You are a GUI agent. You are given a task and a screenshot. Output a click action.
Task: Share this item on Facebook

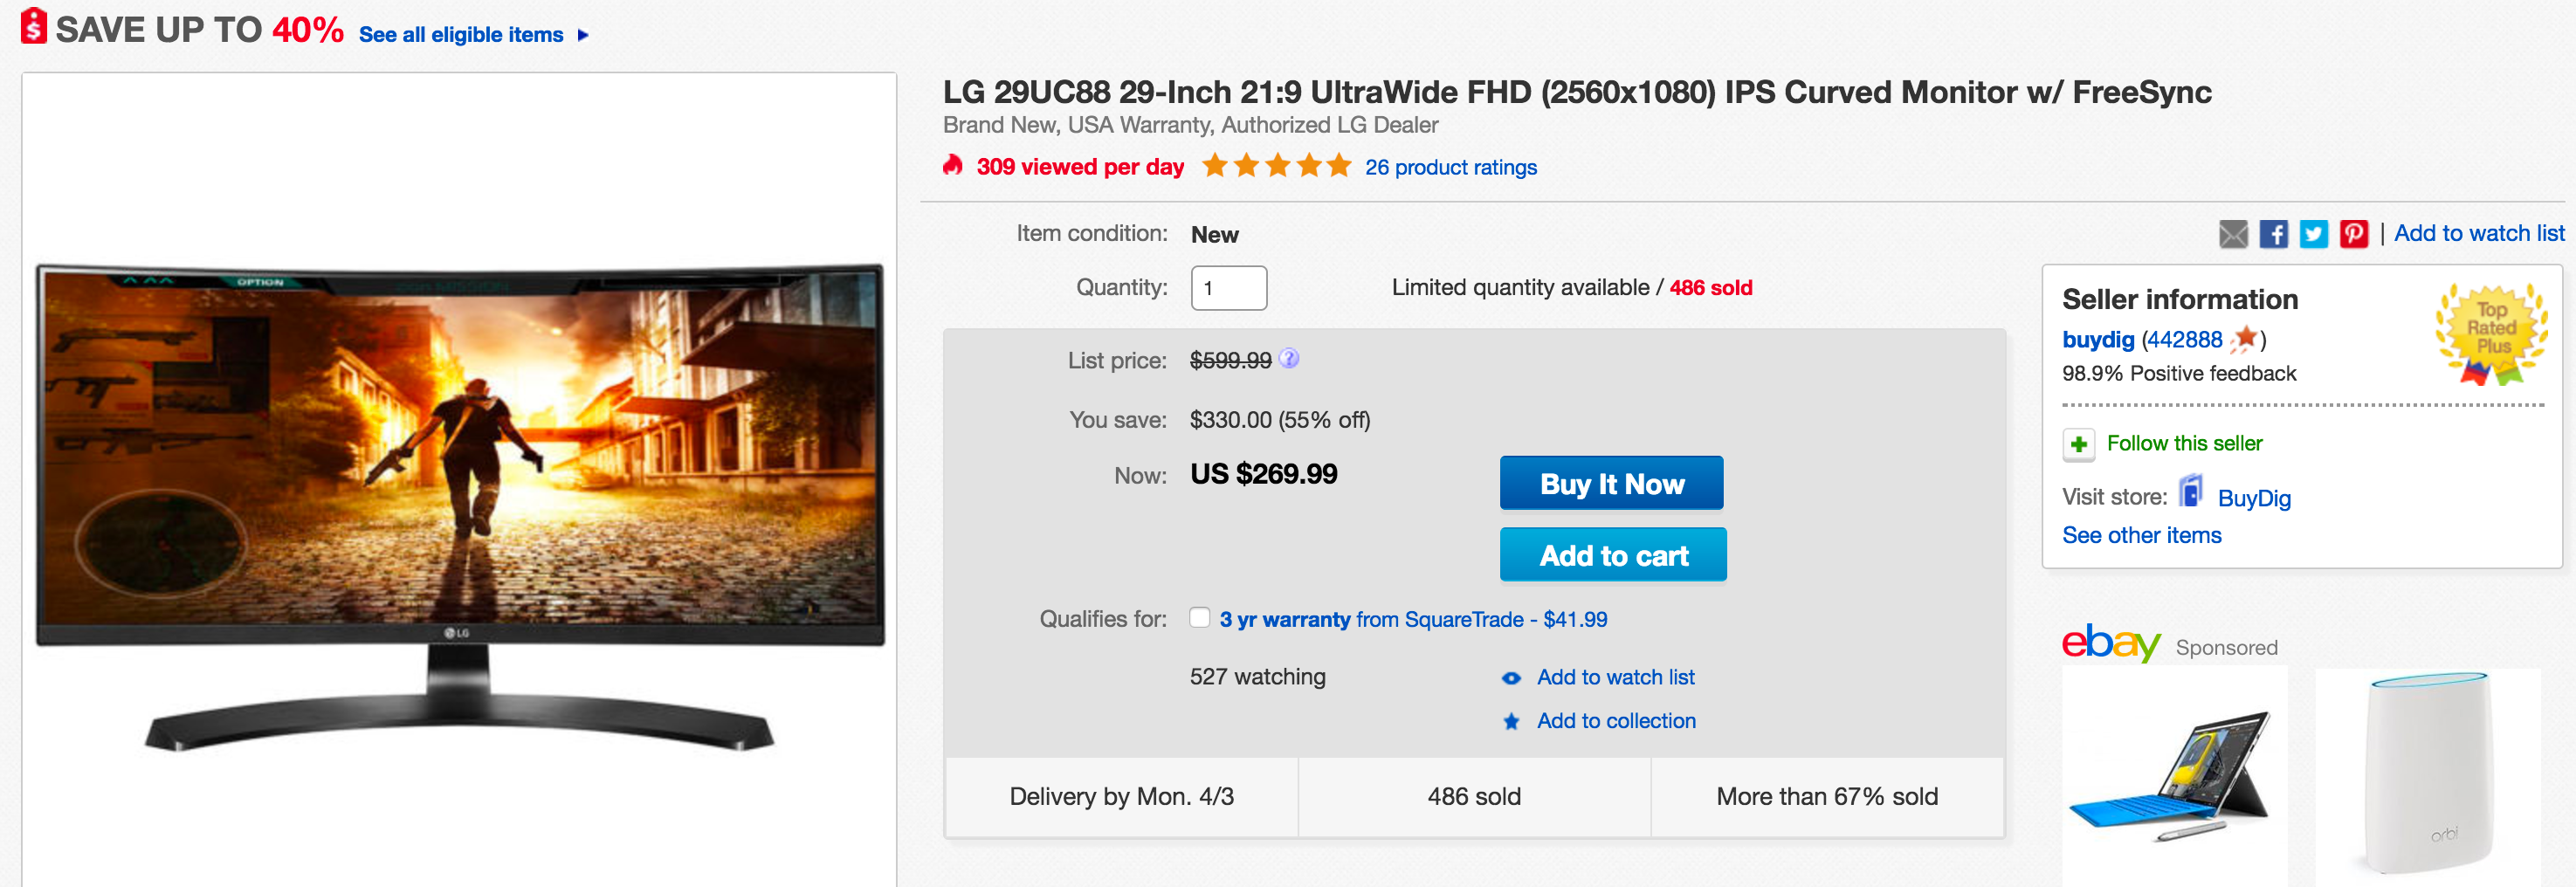[x=2273, y=234]
